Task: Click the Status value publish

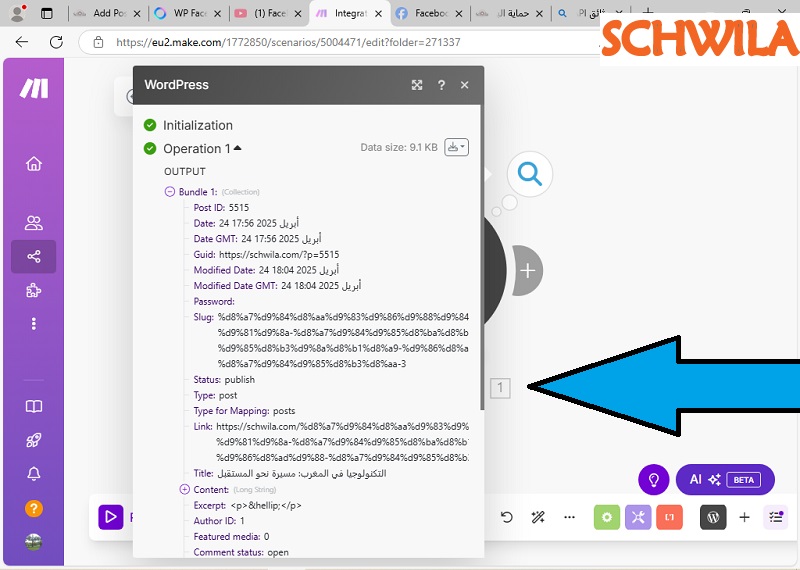Action: click(x=239, y=380)
